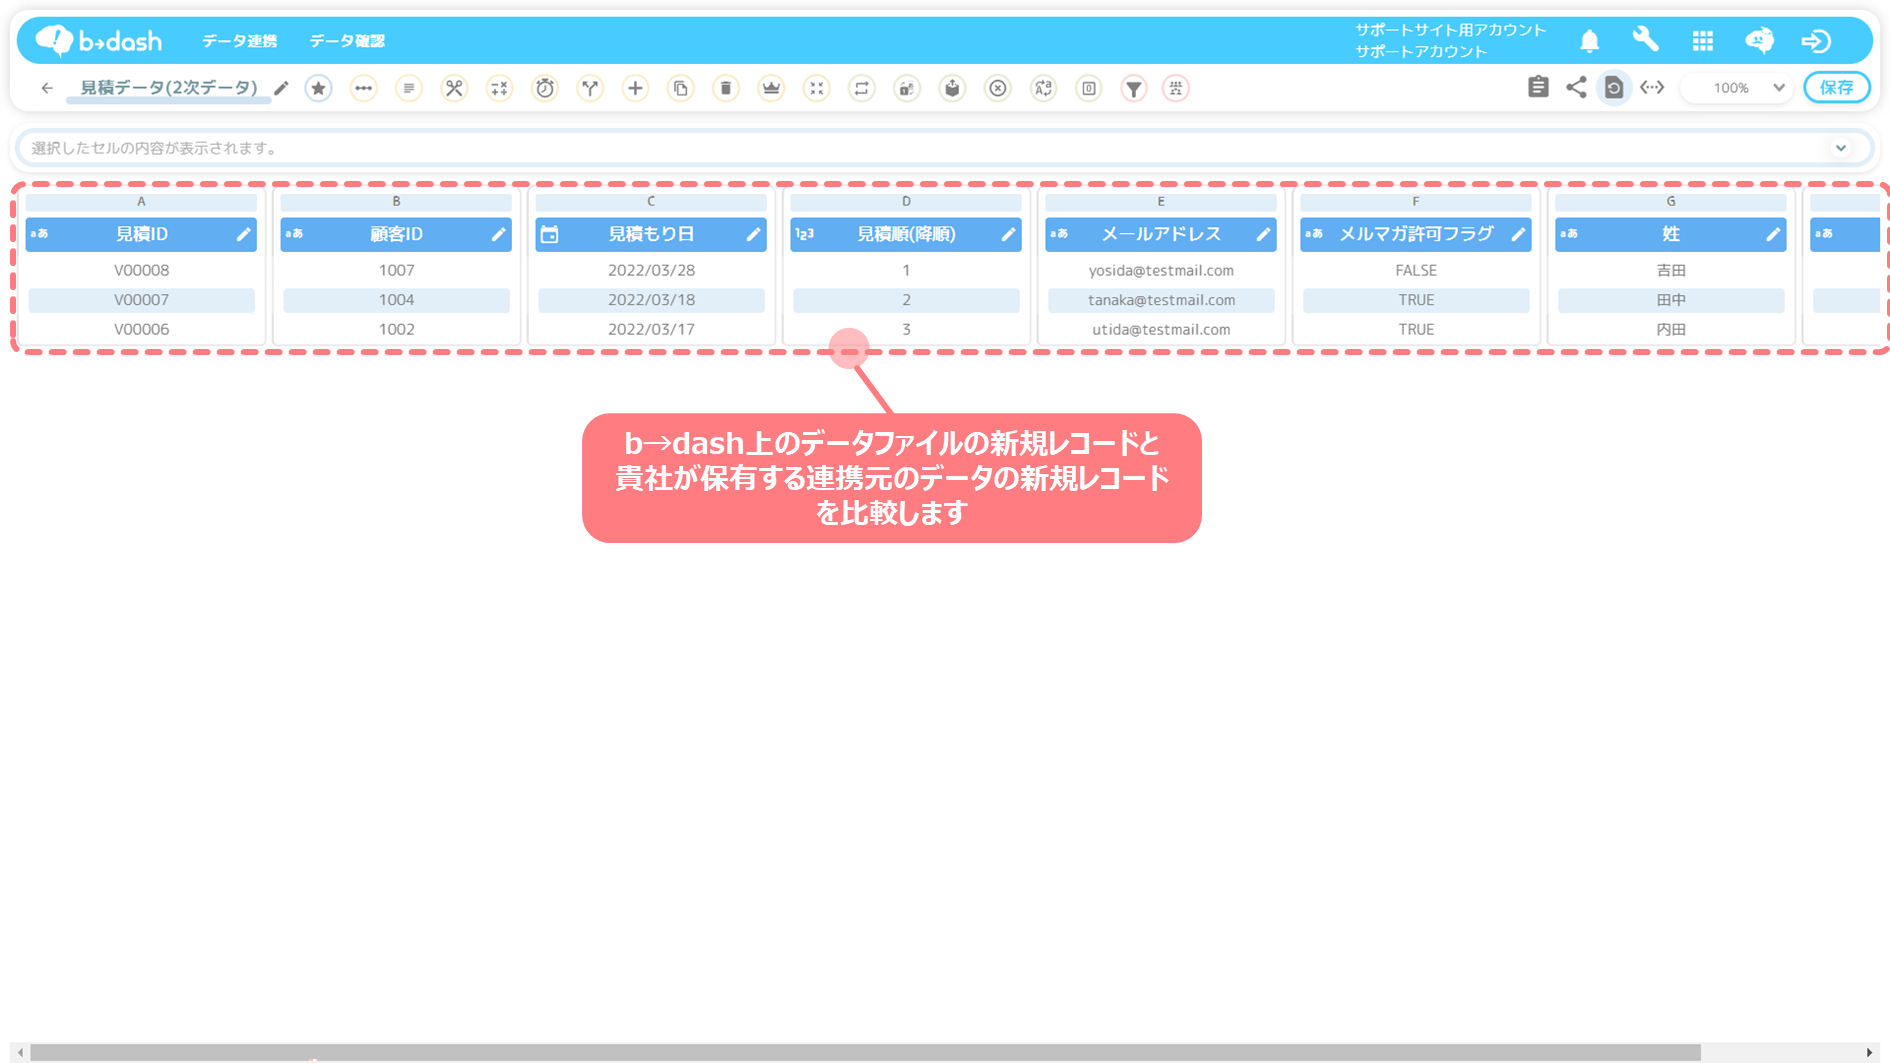Image resolution: width=1890 pixels, height=1063 pixels.
Task: Expand the cell content bar chevron
Action: click(1840, 148)
